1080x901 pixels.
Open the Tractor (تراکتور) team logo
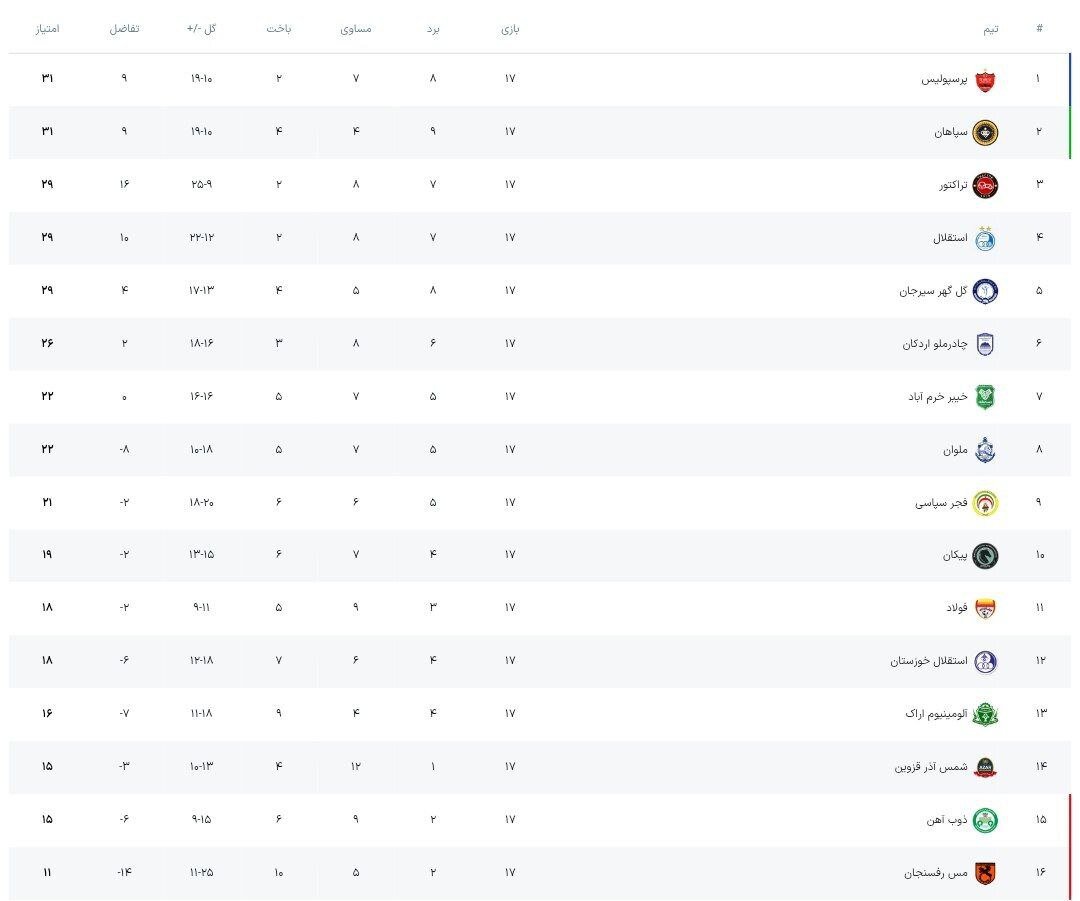click(x=985, y=185)
